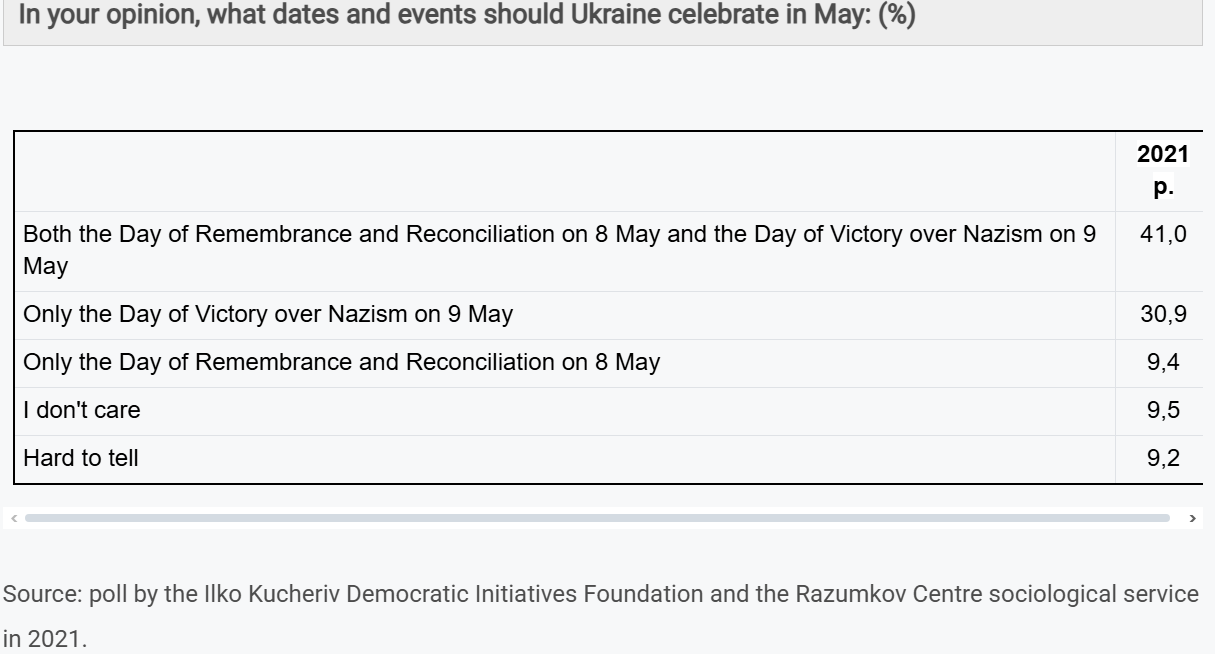Click the empty top-left table header cell
The height and width of the screenshot is (654, 1215).
click(565, 171)
